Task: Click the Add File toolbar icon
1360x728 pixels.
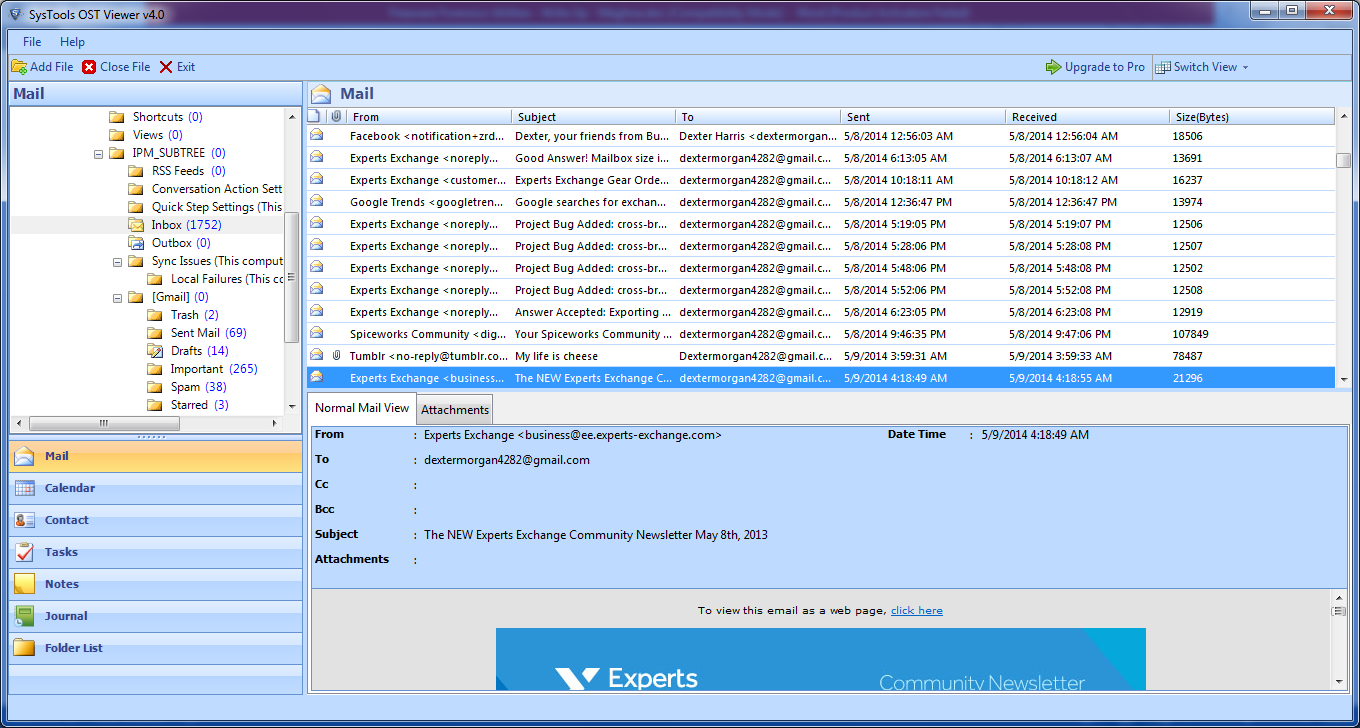Action: tap(19, 67)
